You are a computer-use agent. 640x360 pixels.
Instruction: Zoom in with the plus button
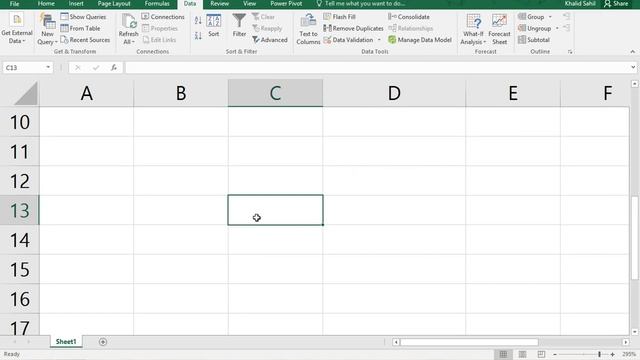pyautogui.click(x=612, y=354)
